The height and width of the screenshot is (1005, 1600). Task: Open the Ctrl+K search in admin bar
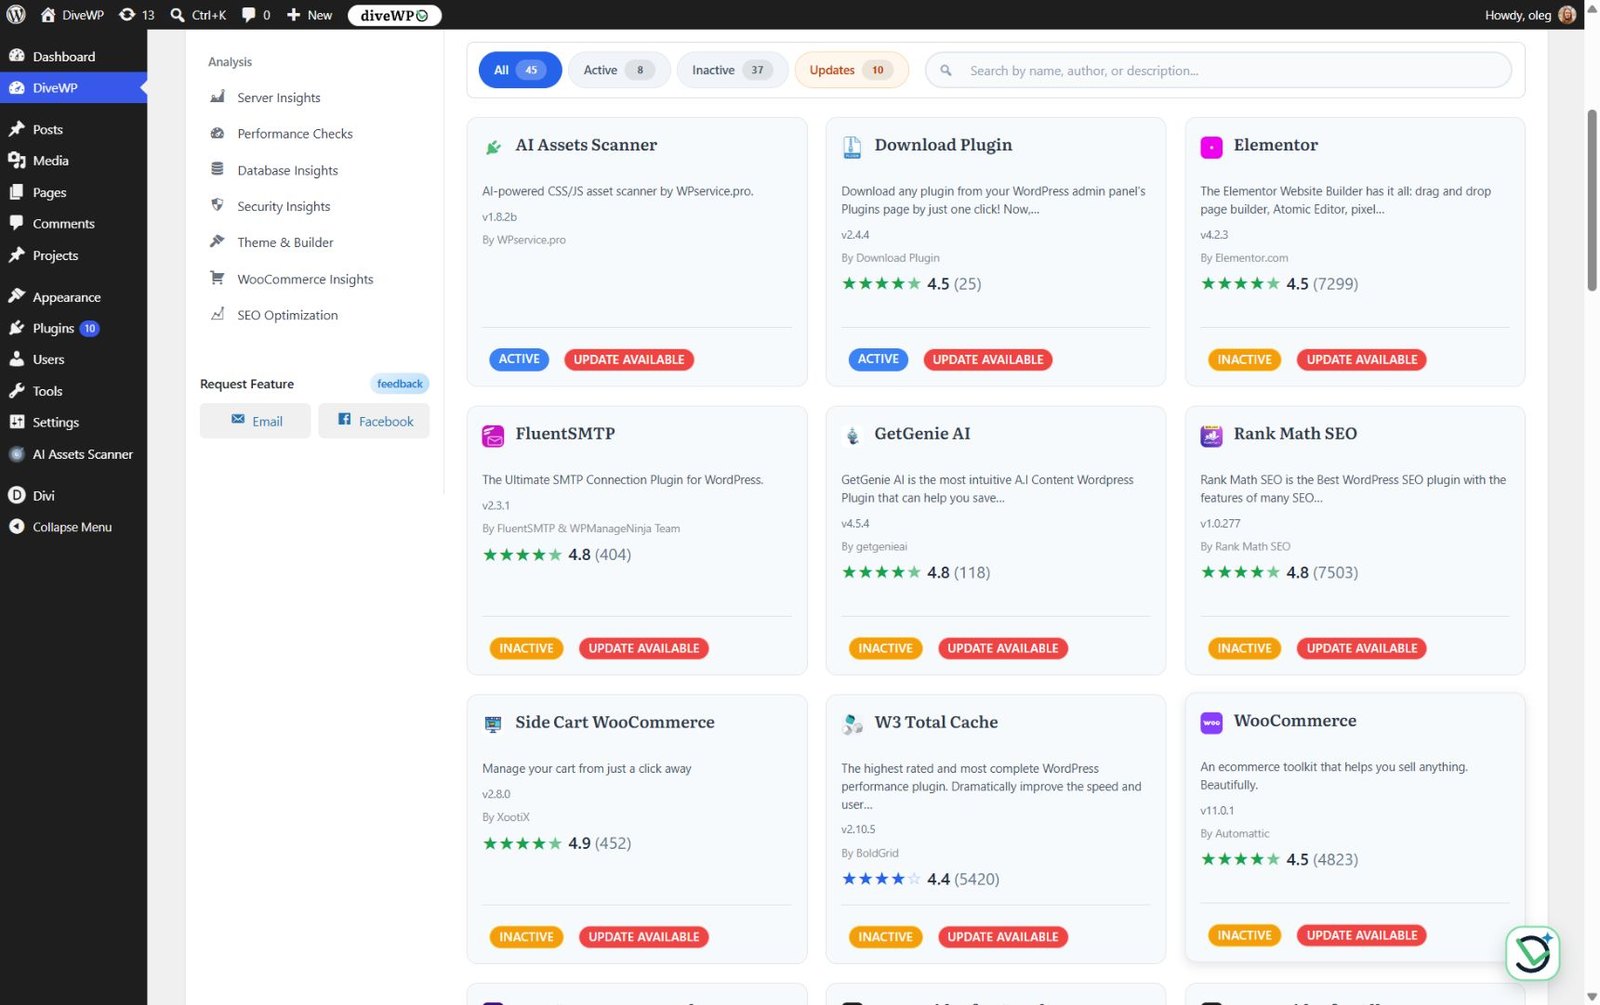point(198,15)
